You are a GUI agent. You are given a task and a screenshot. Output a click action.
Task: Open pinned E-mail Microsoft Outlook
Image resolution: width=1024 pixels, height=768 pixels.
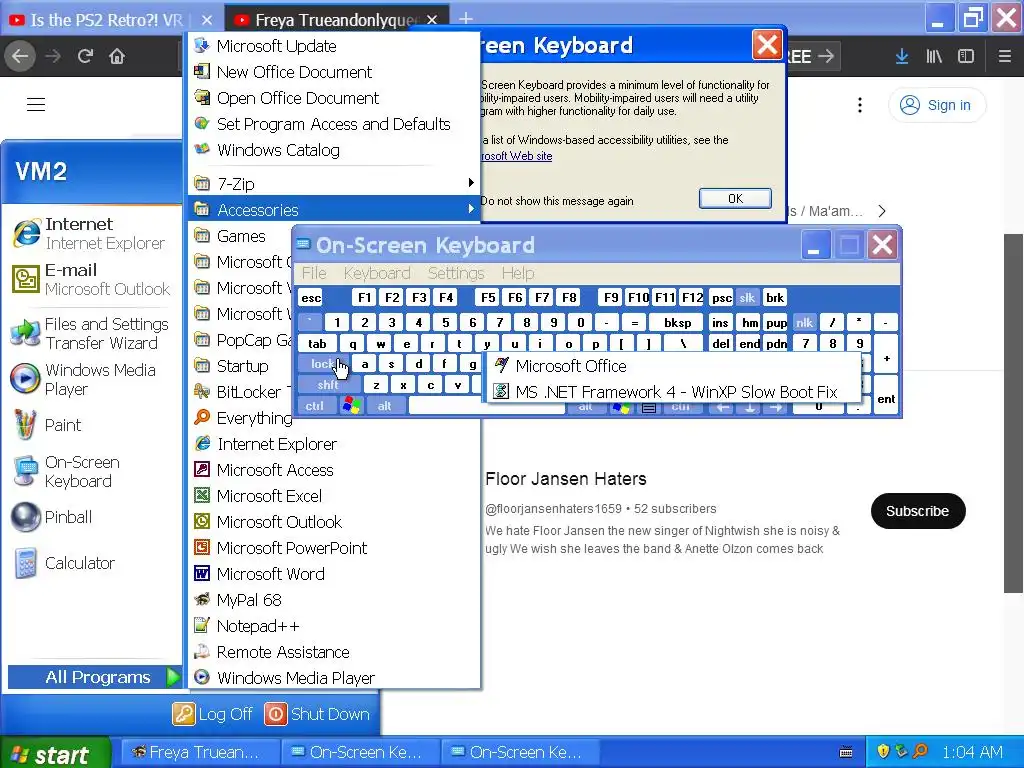(x=92, y=280)
